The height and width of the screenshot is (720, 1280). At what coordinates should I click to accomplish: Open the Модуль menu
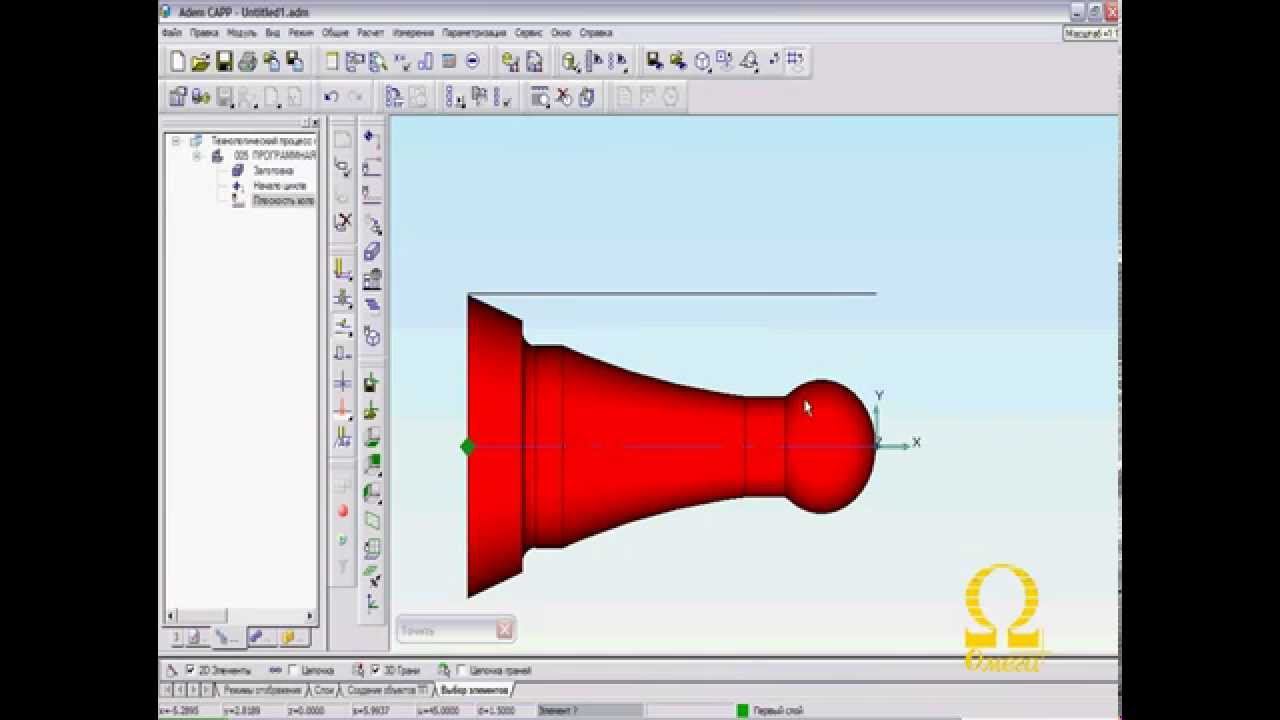242,33
